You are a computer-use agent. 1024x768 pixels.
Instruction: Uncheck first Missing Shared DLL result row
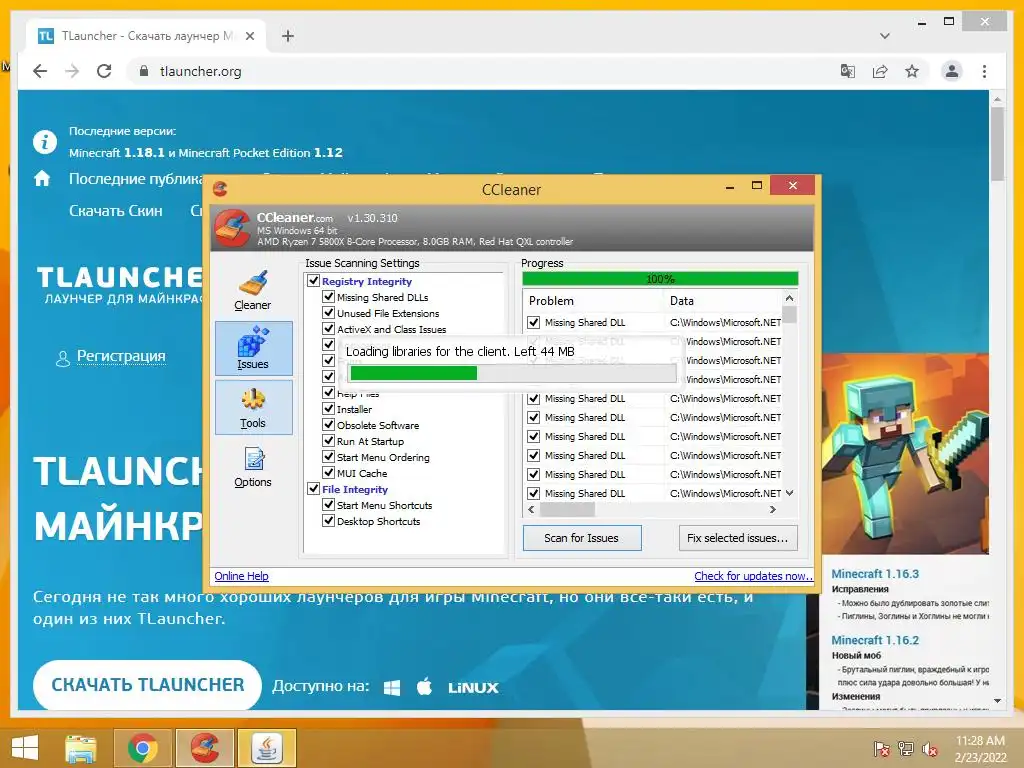(x=534, y=322)
